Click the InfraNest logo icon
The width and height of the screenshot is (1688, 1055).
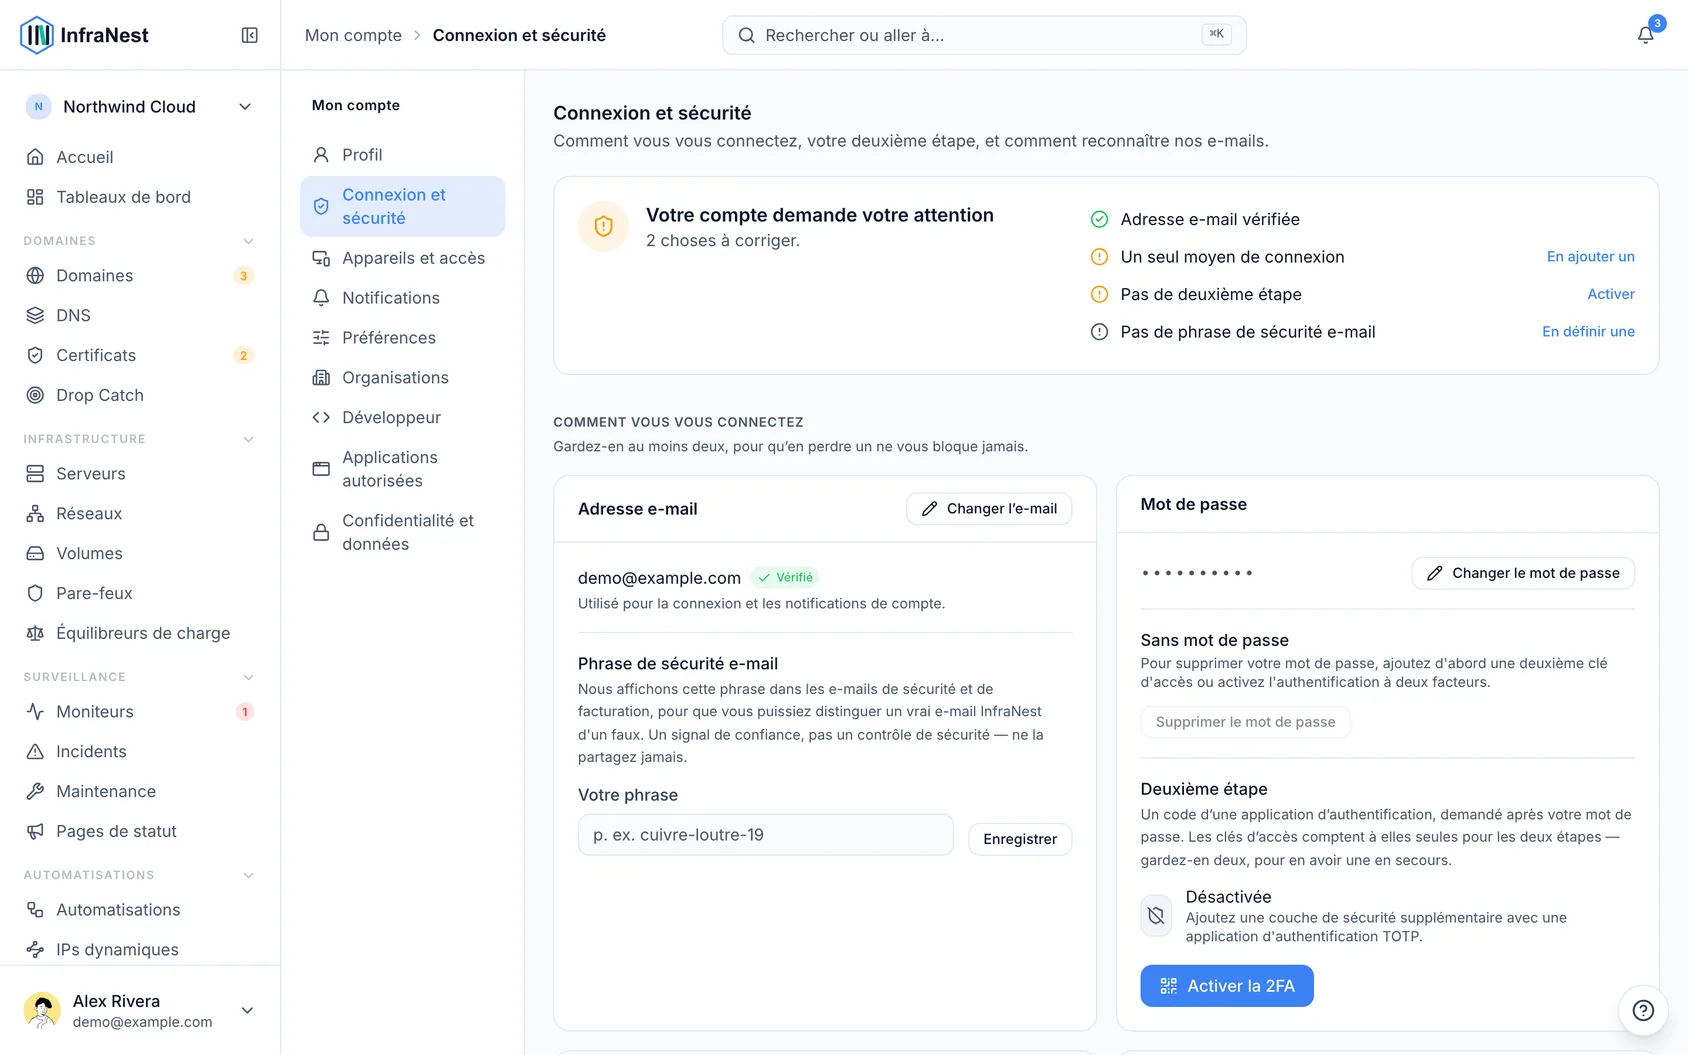click(37, 35)
